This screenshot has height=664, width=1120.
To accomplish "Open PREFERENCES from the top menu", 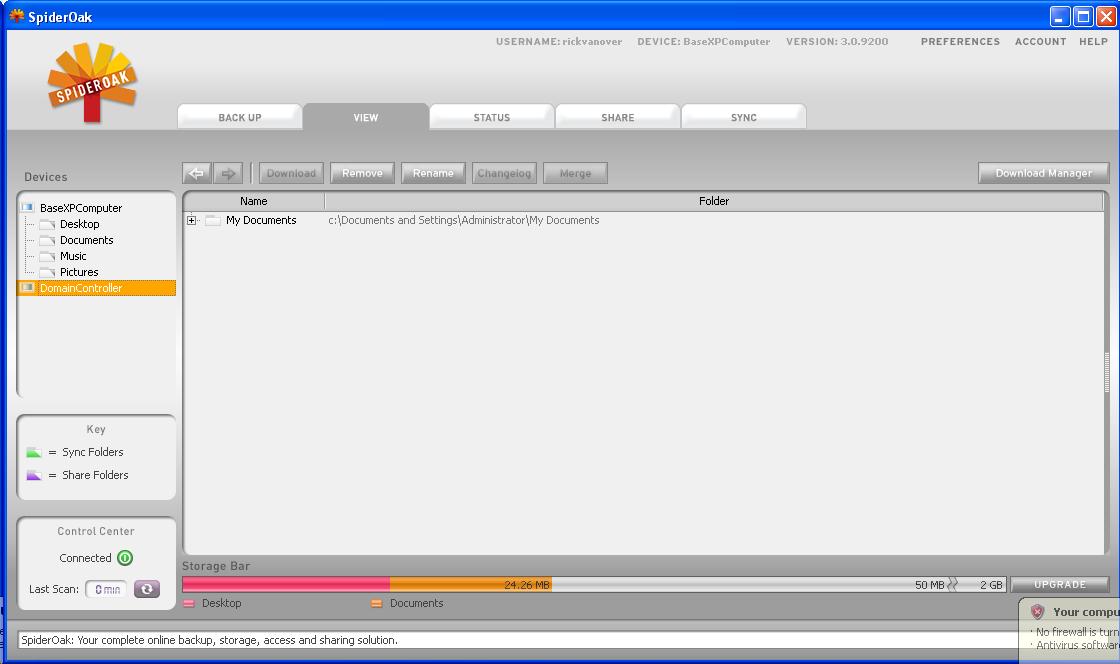I will point(960,41).
